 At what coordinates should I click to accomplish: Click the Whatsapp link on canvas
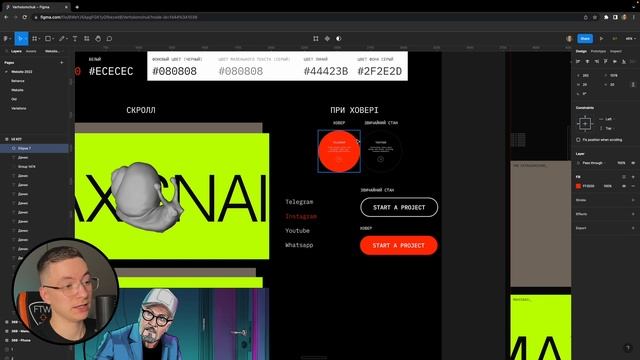click(299, 245)
